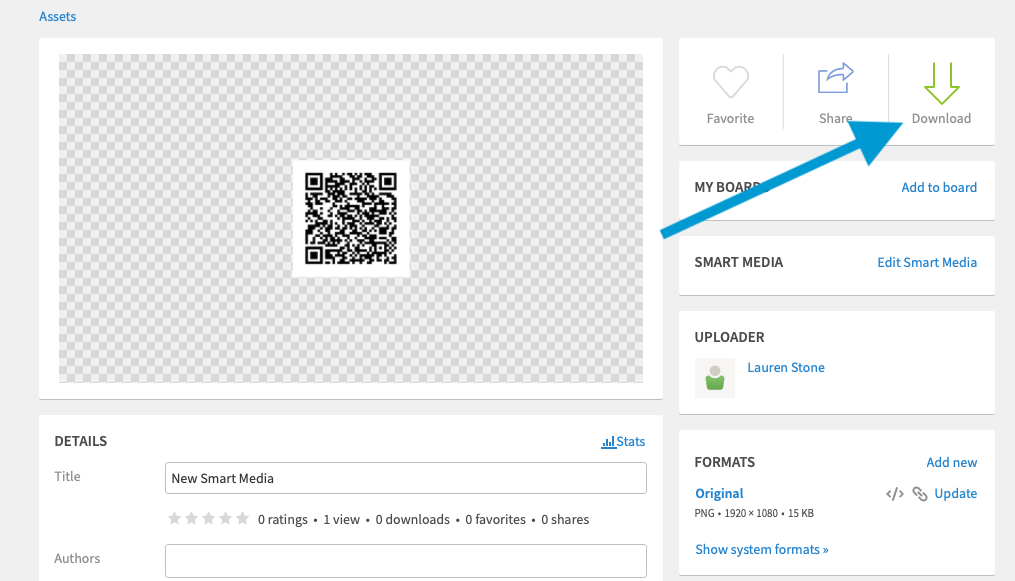Open Lauren Stone uploader profile

coord(786,367)
